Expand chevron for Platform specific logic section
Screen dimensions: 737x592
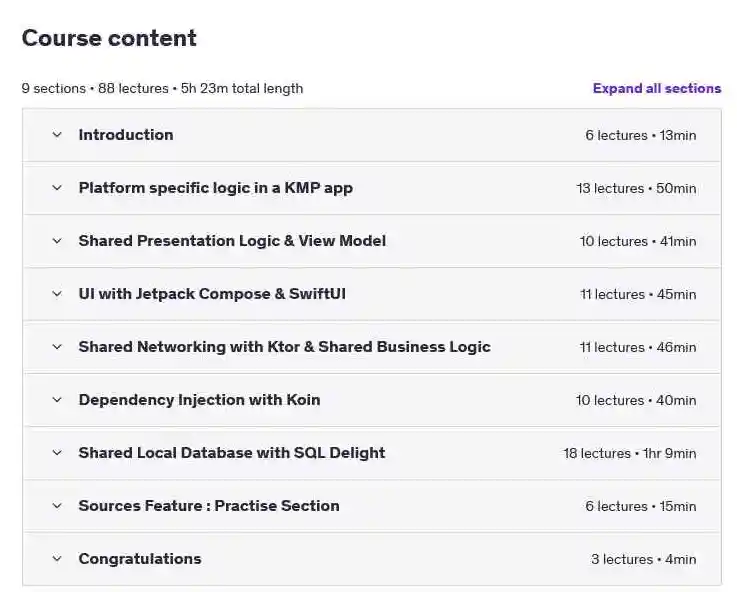point(57,188)
